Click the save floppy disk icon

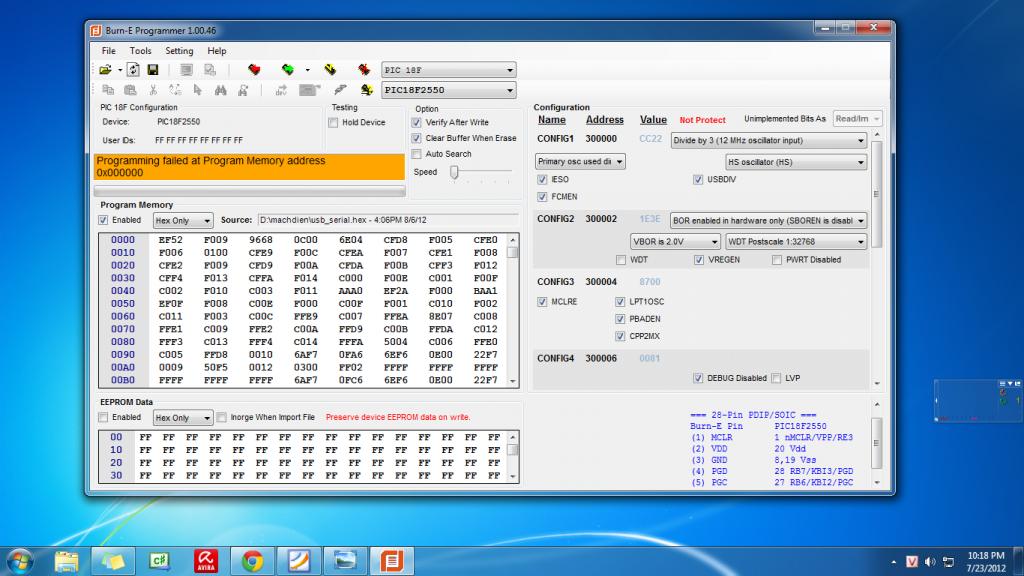(x=153, y=70)
